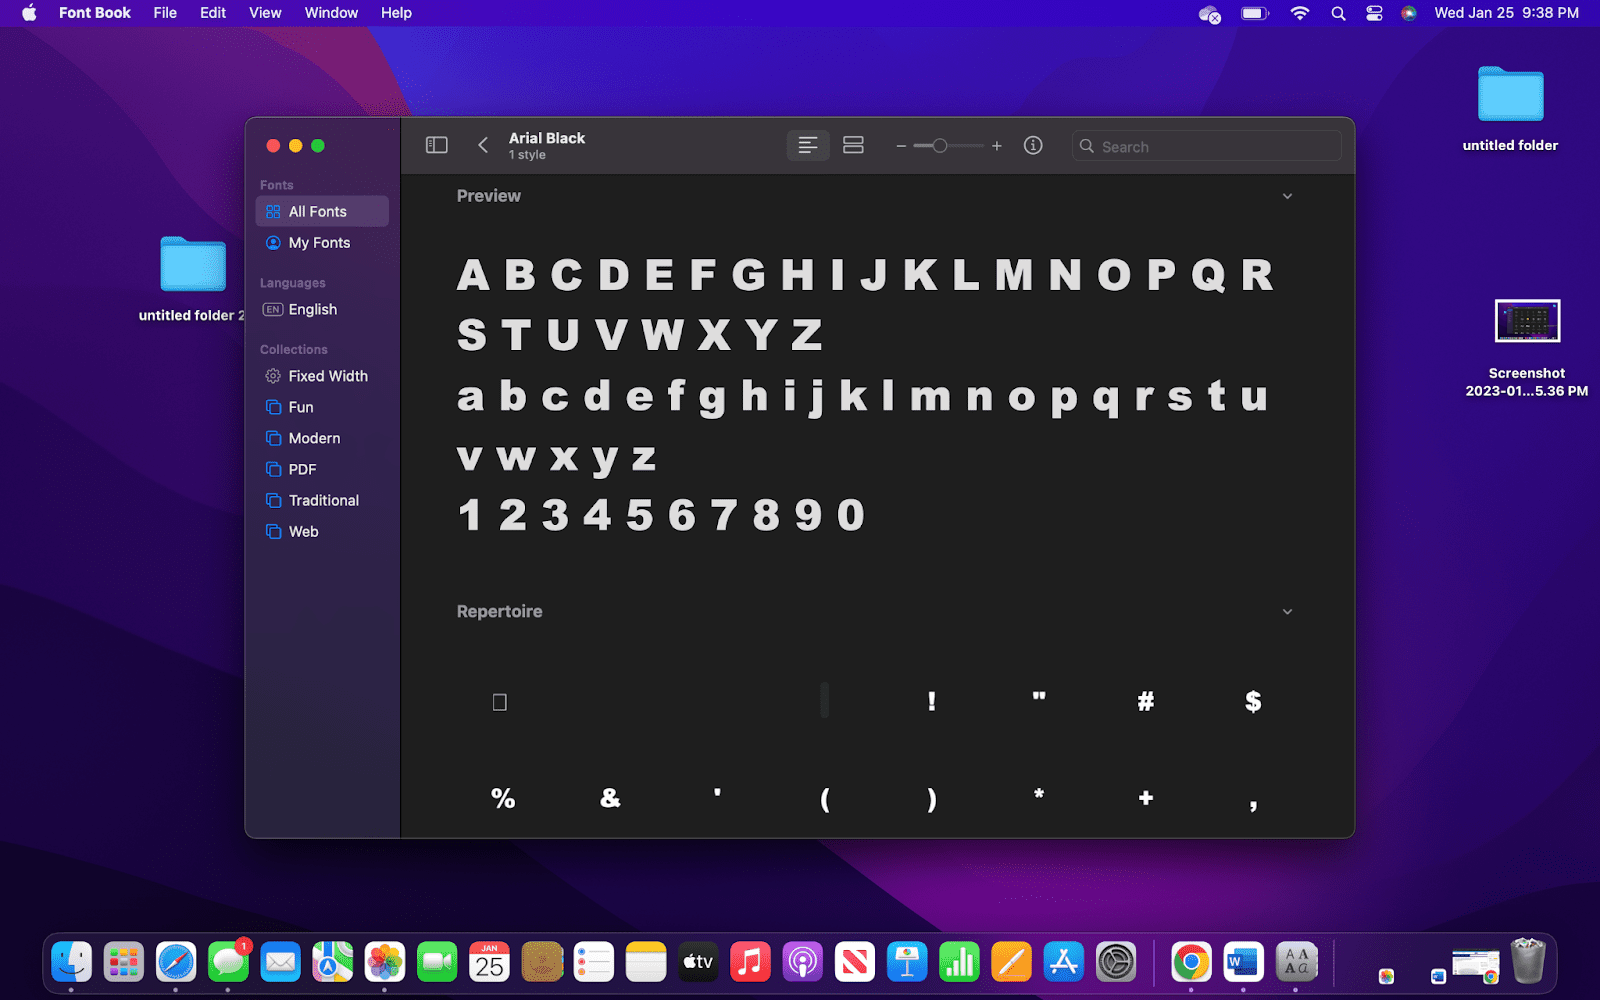Open App Store from the Dock
1600x1000 pixels.
pos(1064,962)
